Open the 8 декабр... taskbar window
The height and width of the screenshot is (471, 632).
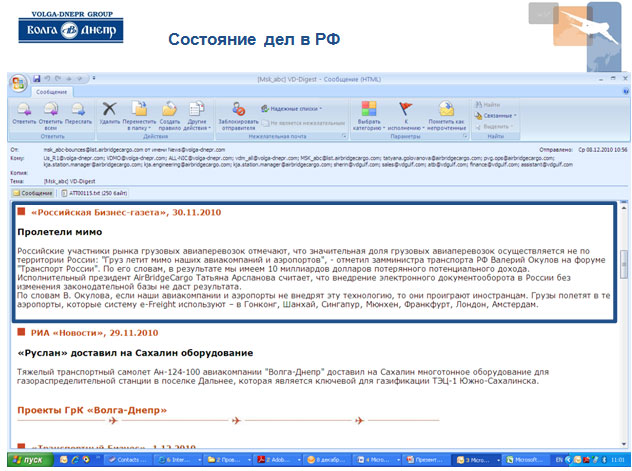[x=328, y=460]
